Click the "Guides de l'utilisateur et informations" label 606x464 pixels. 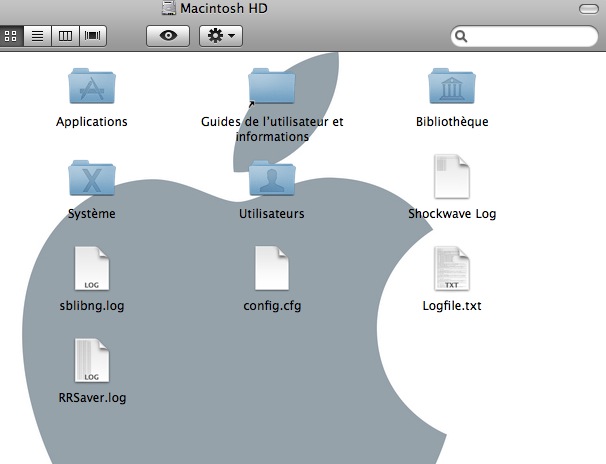(272, 129)
